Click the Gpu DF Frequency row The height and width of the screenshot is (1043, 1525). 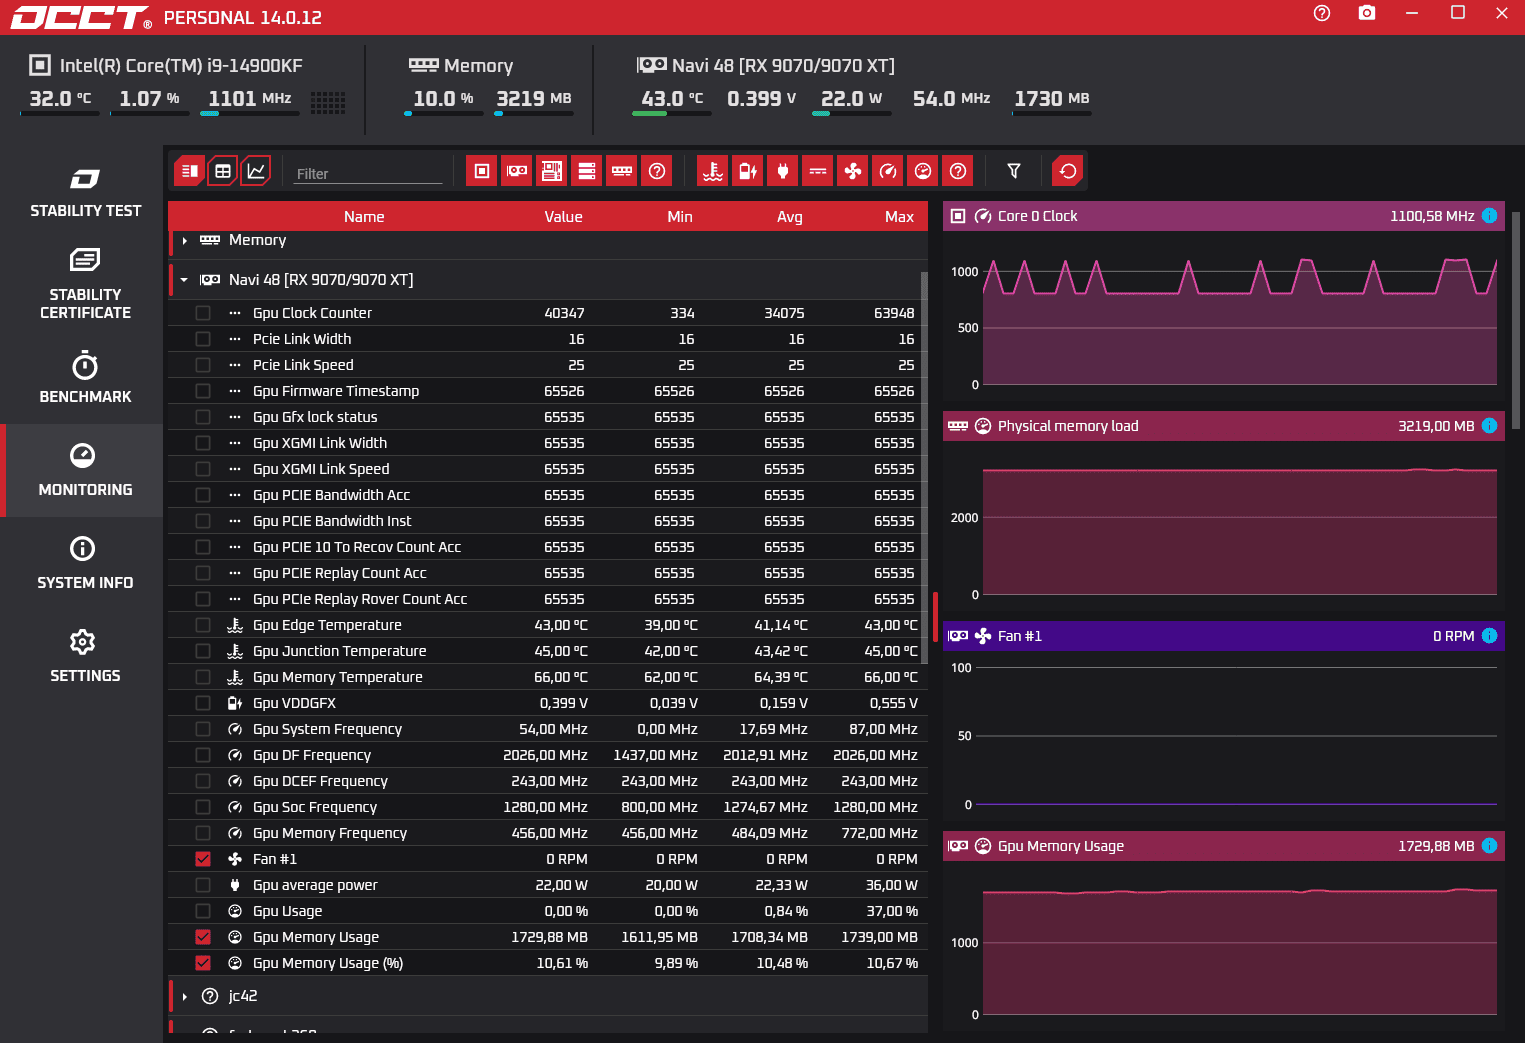pos(548,755)
